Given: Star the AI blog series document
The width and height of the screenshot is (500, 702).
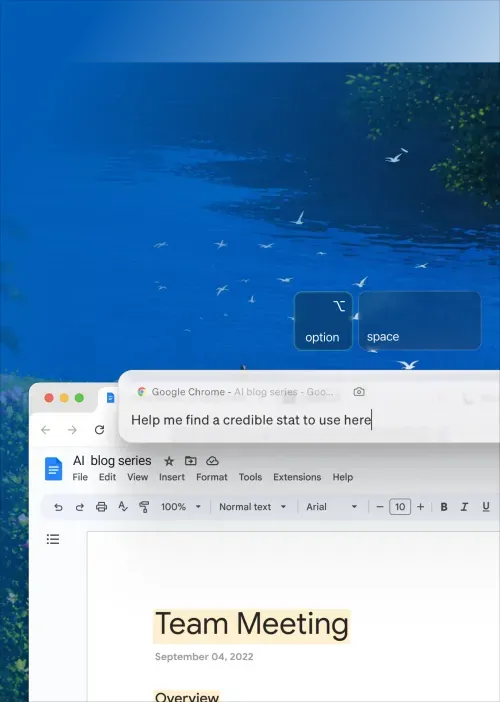Looking at the screenshot, I should coord(169,461).
